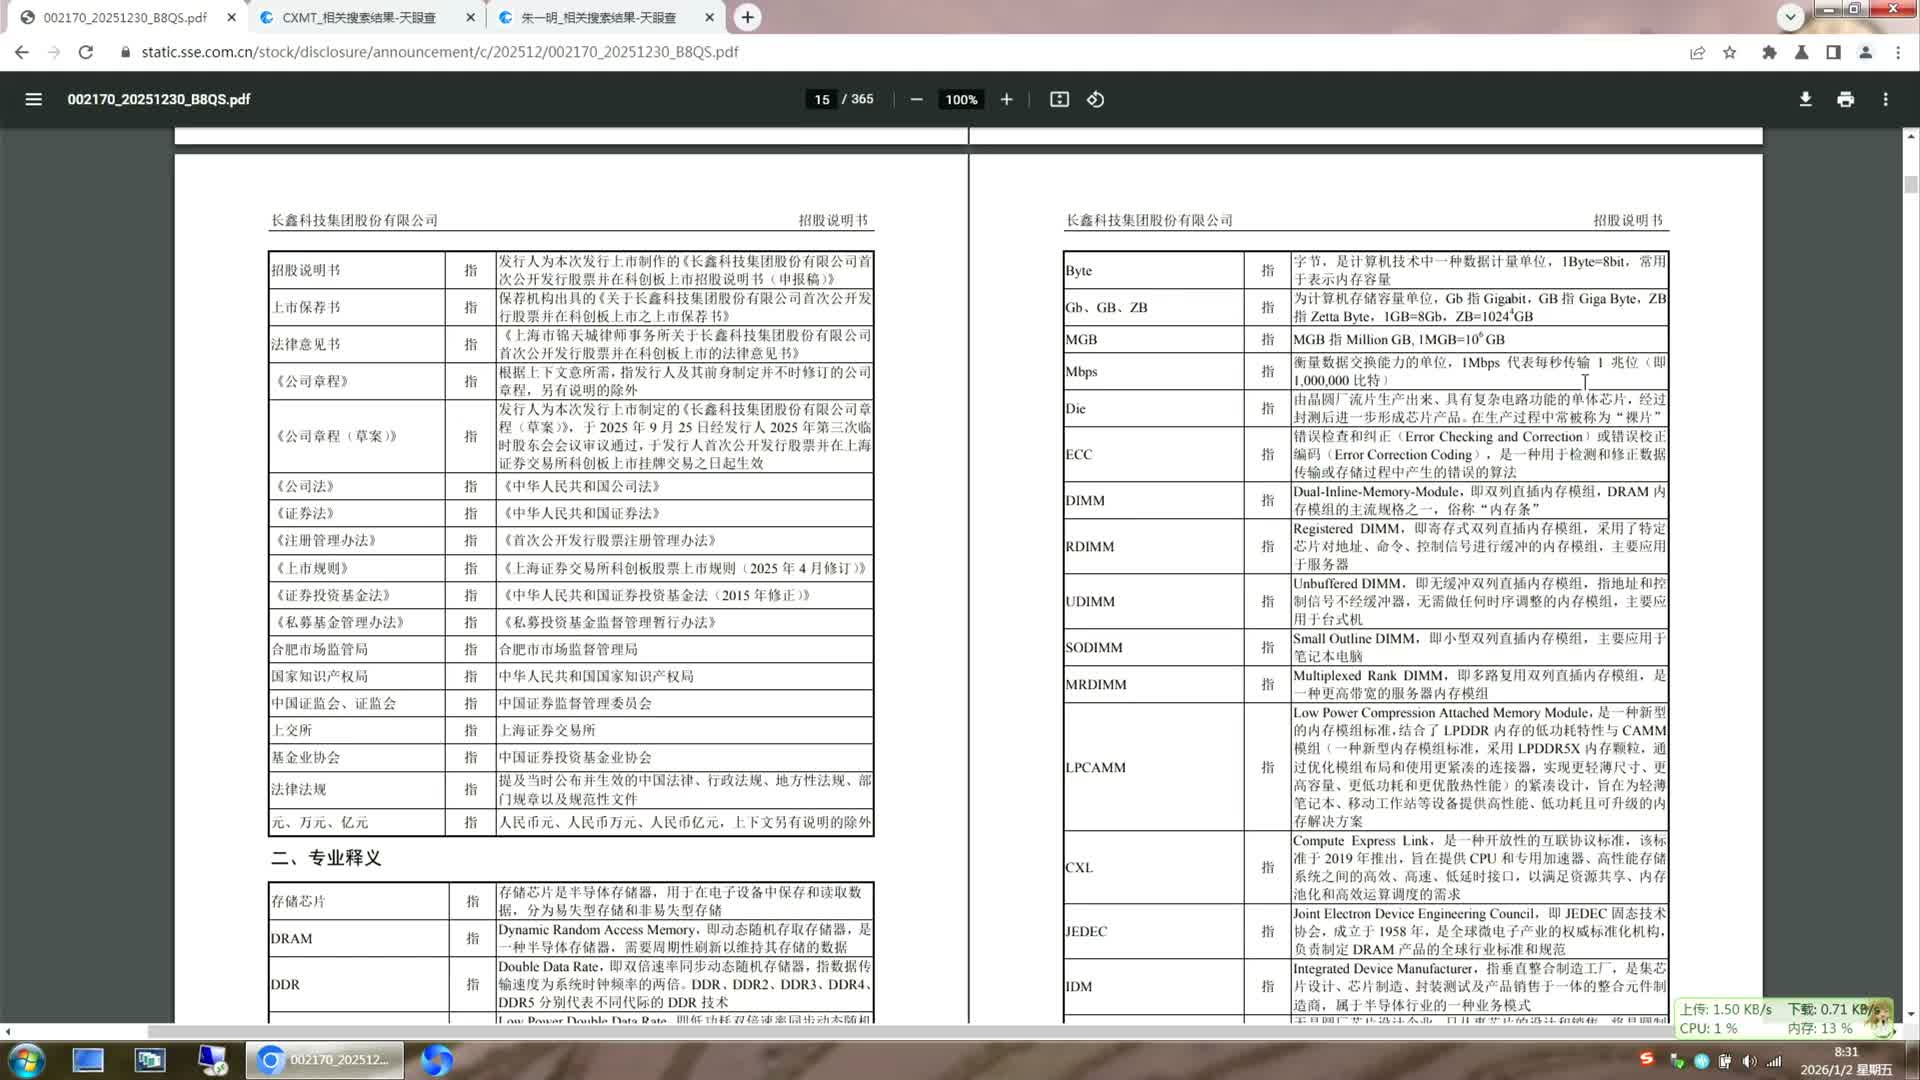Click the address bar URL
This screenshot has height=1080, width=1920.
coord(440,52)
